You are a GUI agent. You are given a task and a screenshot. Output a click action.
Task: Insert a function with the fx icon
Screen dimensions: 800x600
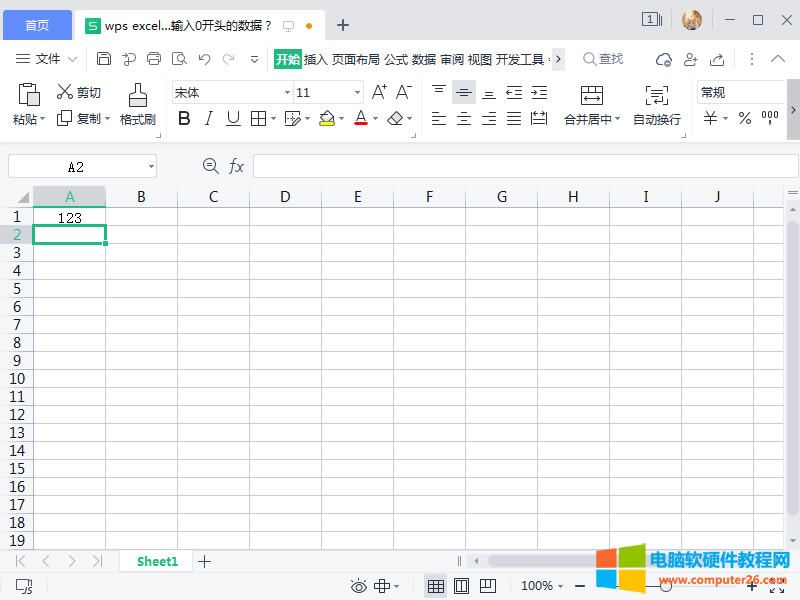[x=237, y=166]
